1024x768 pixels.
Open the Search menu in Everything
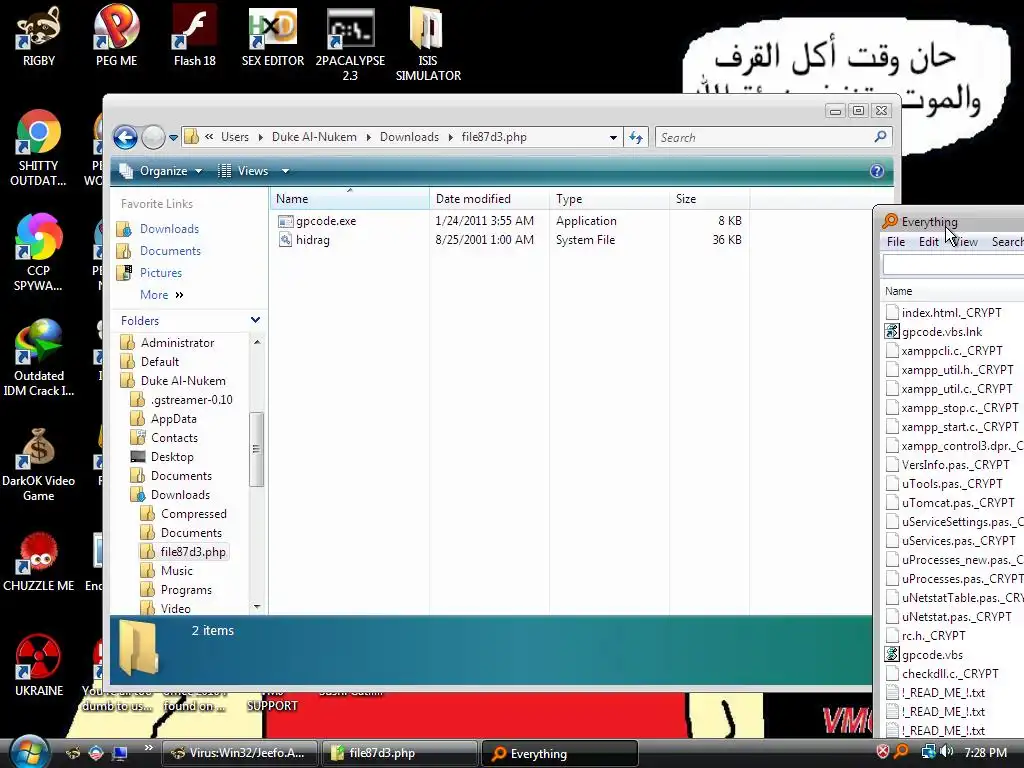[1006, 242]
